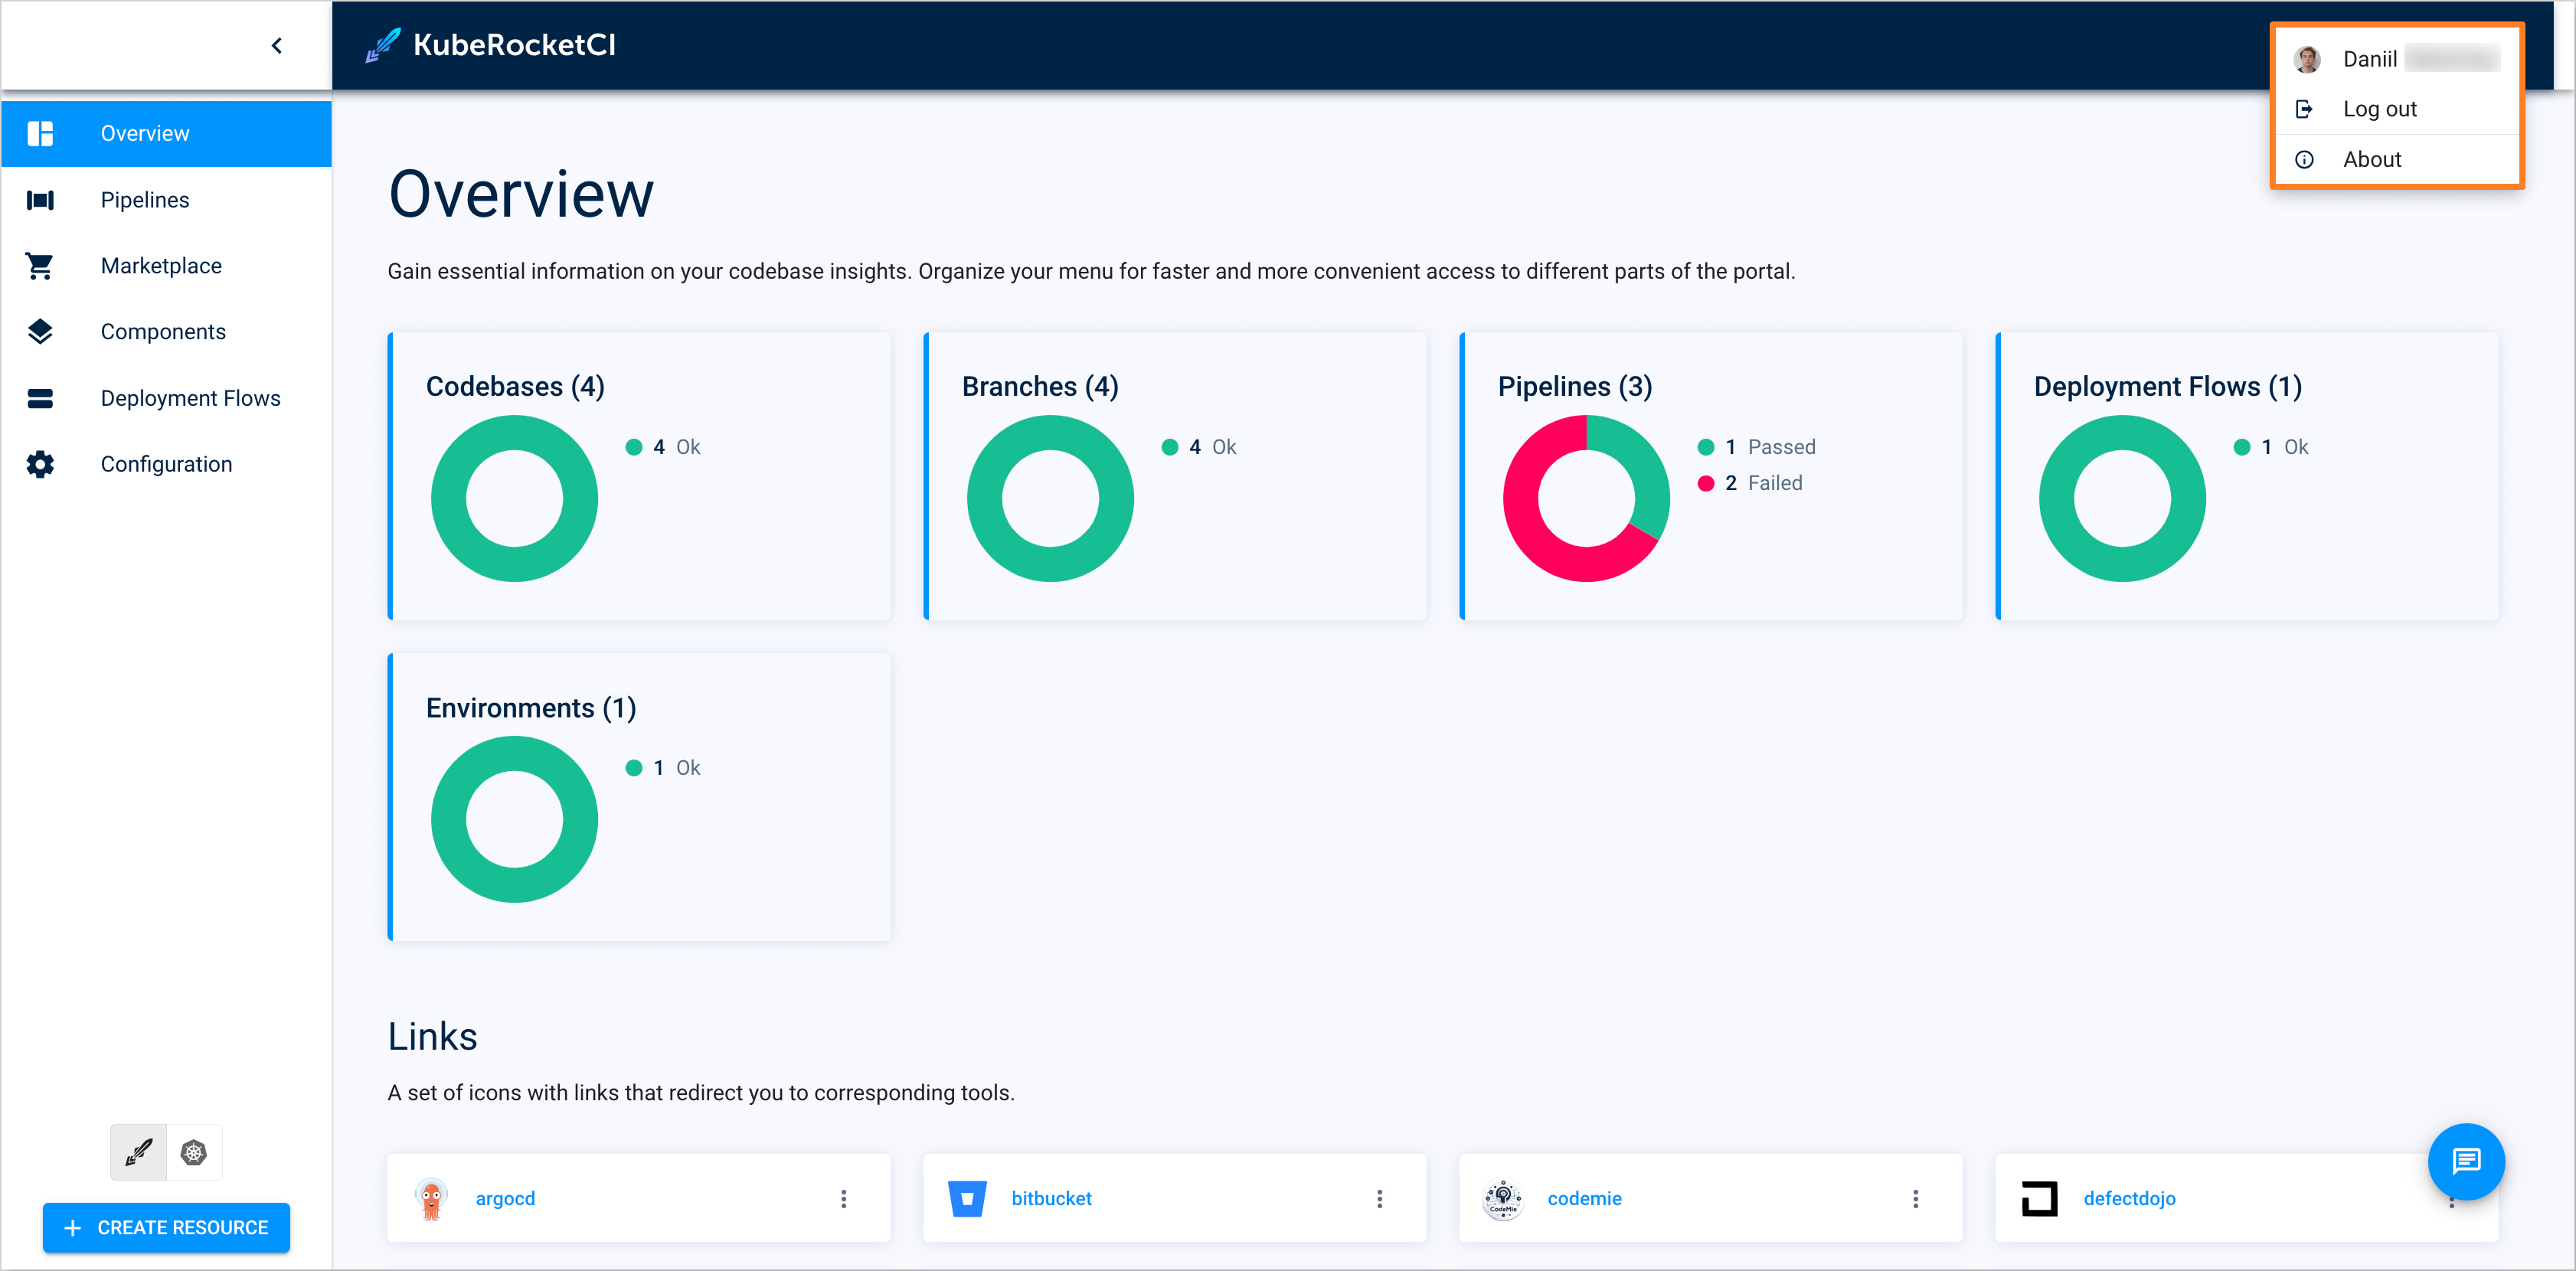Viewport: 2576px width, 1271px height.
Task: Switch to Kubernetes view toggle
Action: pos(194,1153)
